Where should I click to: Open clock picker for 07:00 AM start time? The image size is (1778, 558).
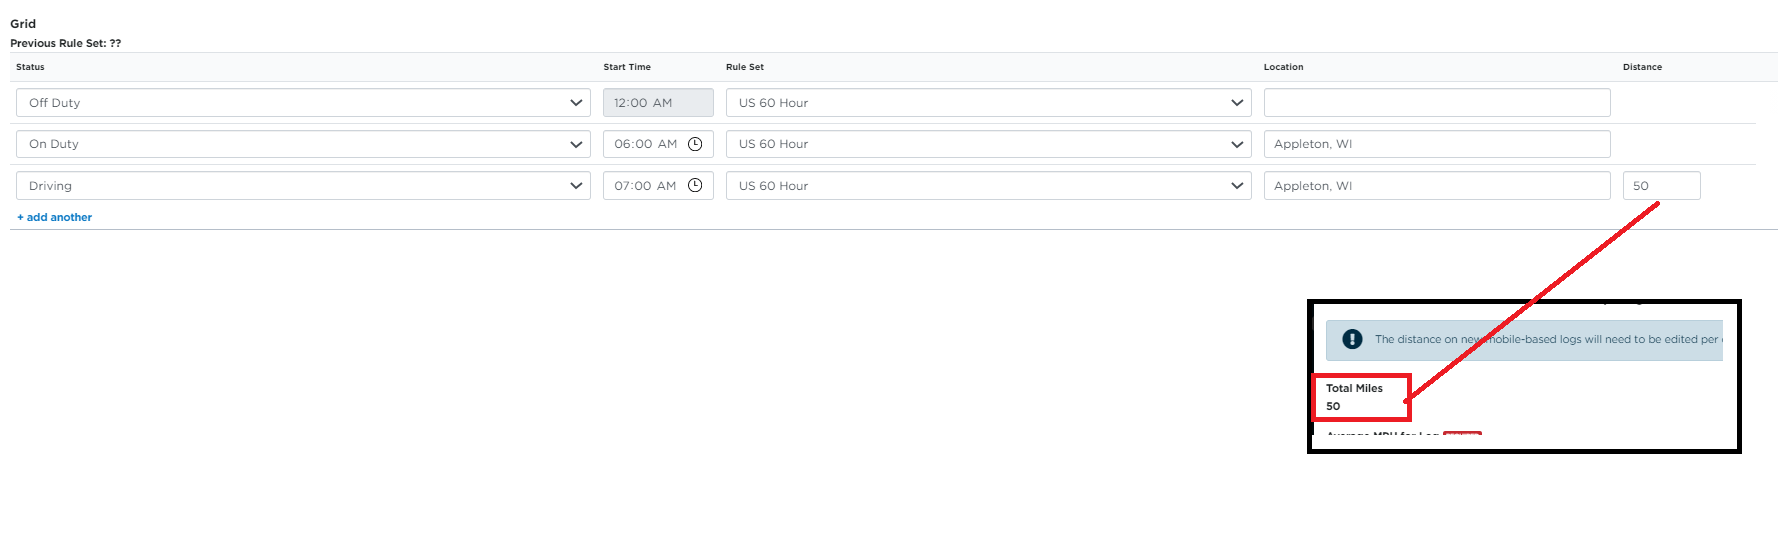click(695, 185)
